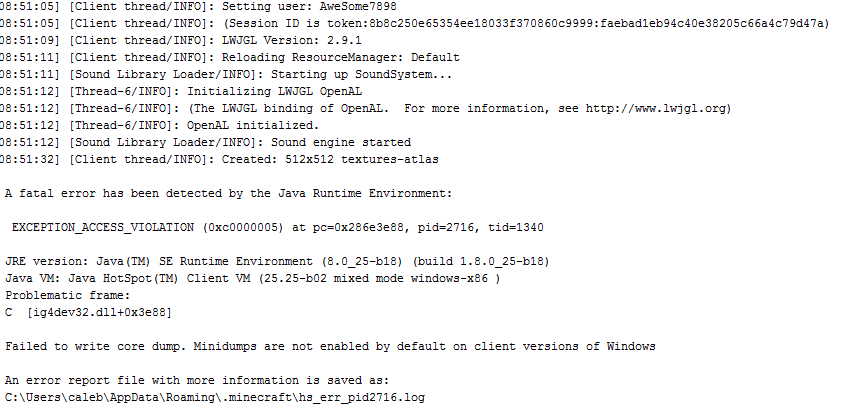846x412 pixels.
Task: Click the fatal error detected message
Action: (229, 193)
